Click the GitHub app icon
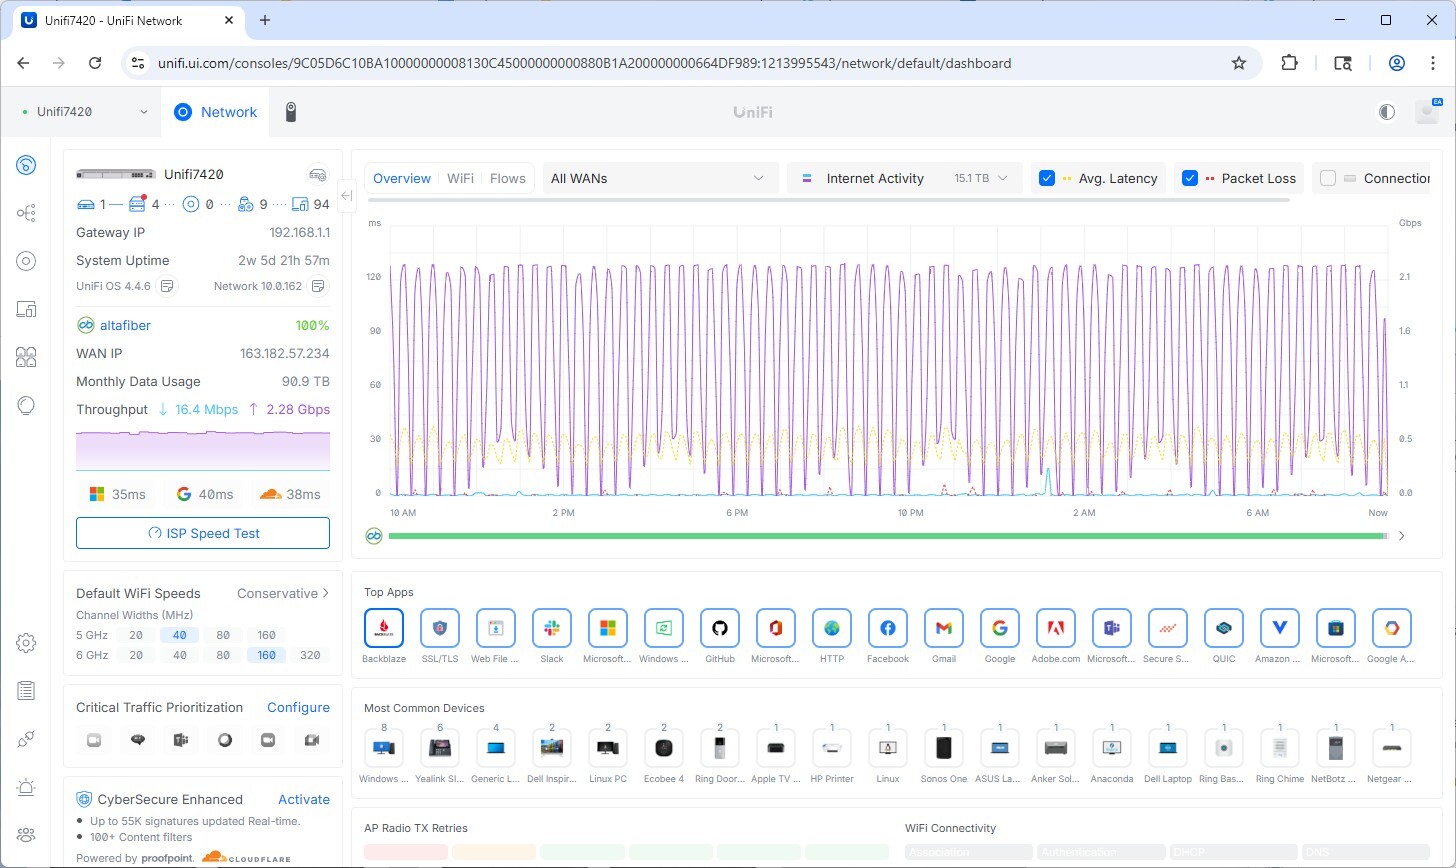1456x868 pixels. coord(720,629)
